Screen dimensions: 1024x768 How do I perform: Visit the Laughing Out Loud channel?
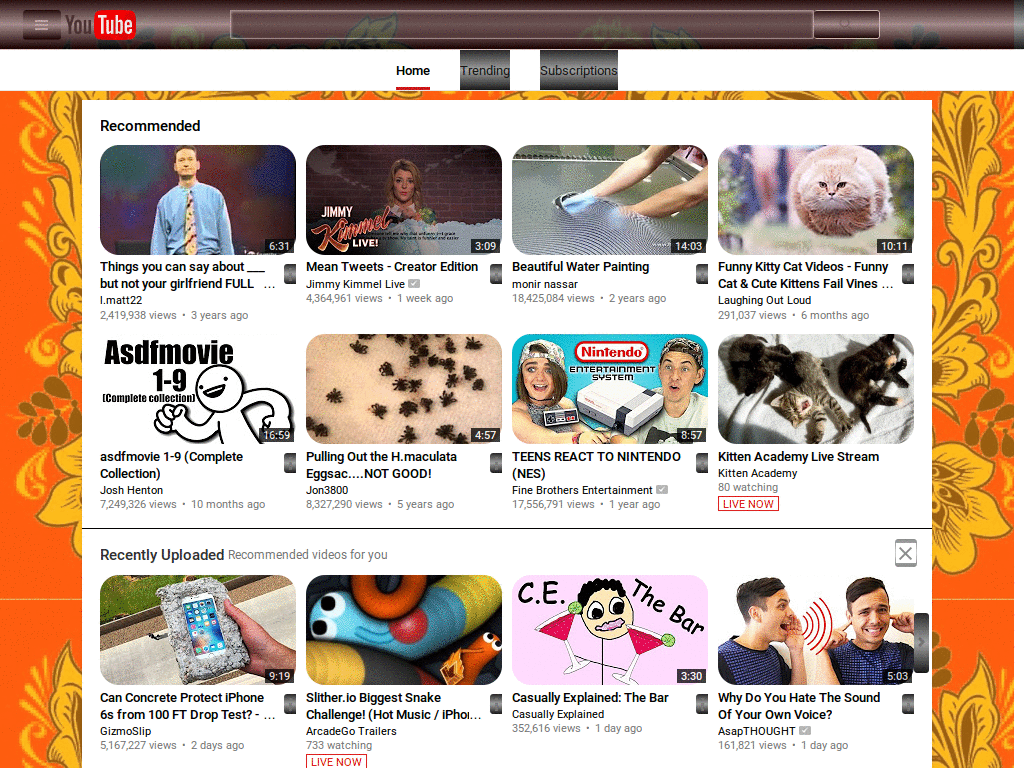(x=765, y=300)
